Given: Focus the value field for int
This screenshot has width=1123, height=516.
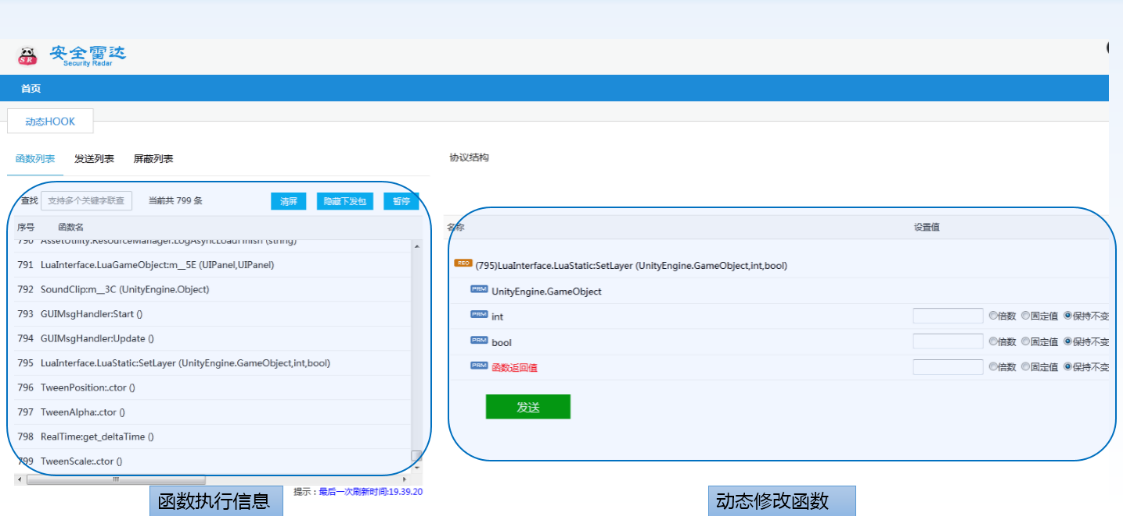Looking at the screenshot, I should 948,315.
